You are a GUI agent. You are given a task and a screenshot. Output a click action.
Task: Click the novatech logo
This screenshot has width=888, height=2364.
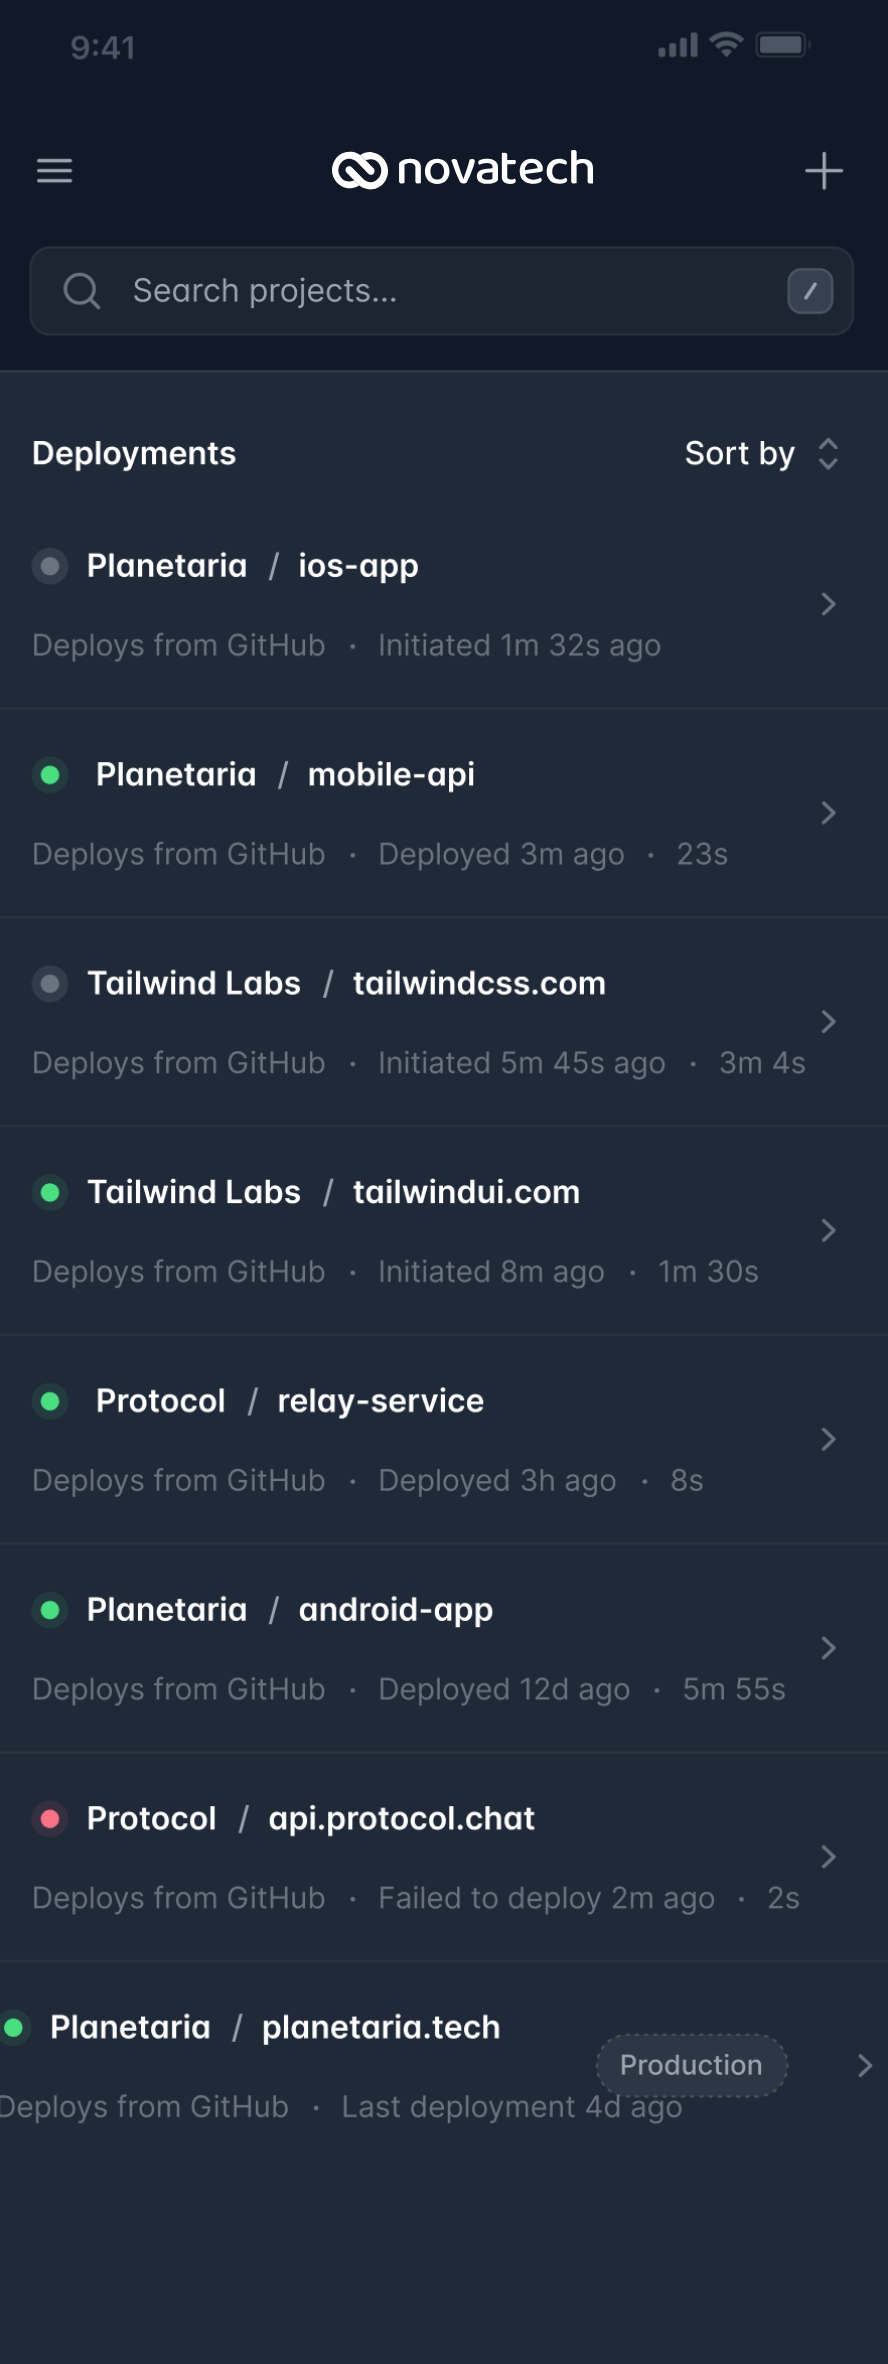[463, 170]
